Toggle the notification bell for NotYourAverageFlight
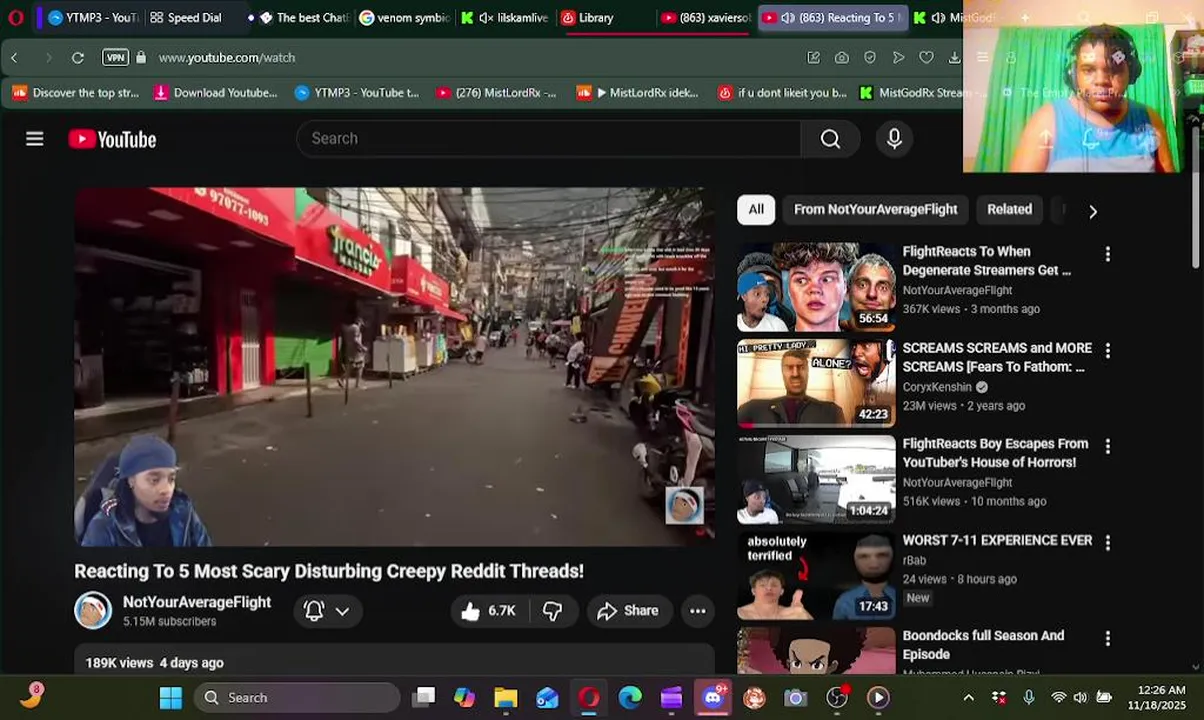 [314, 611]
